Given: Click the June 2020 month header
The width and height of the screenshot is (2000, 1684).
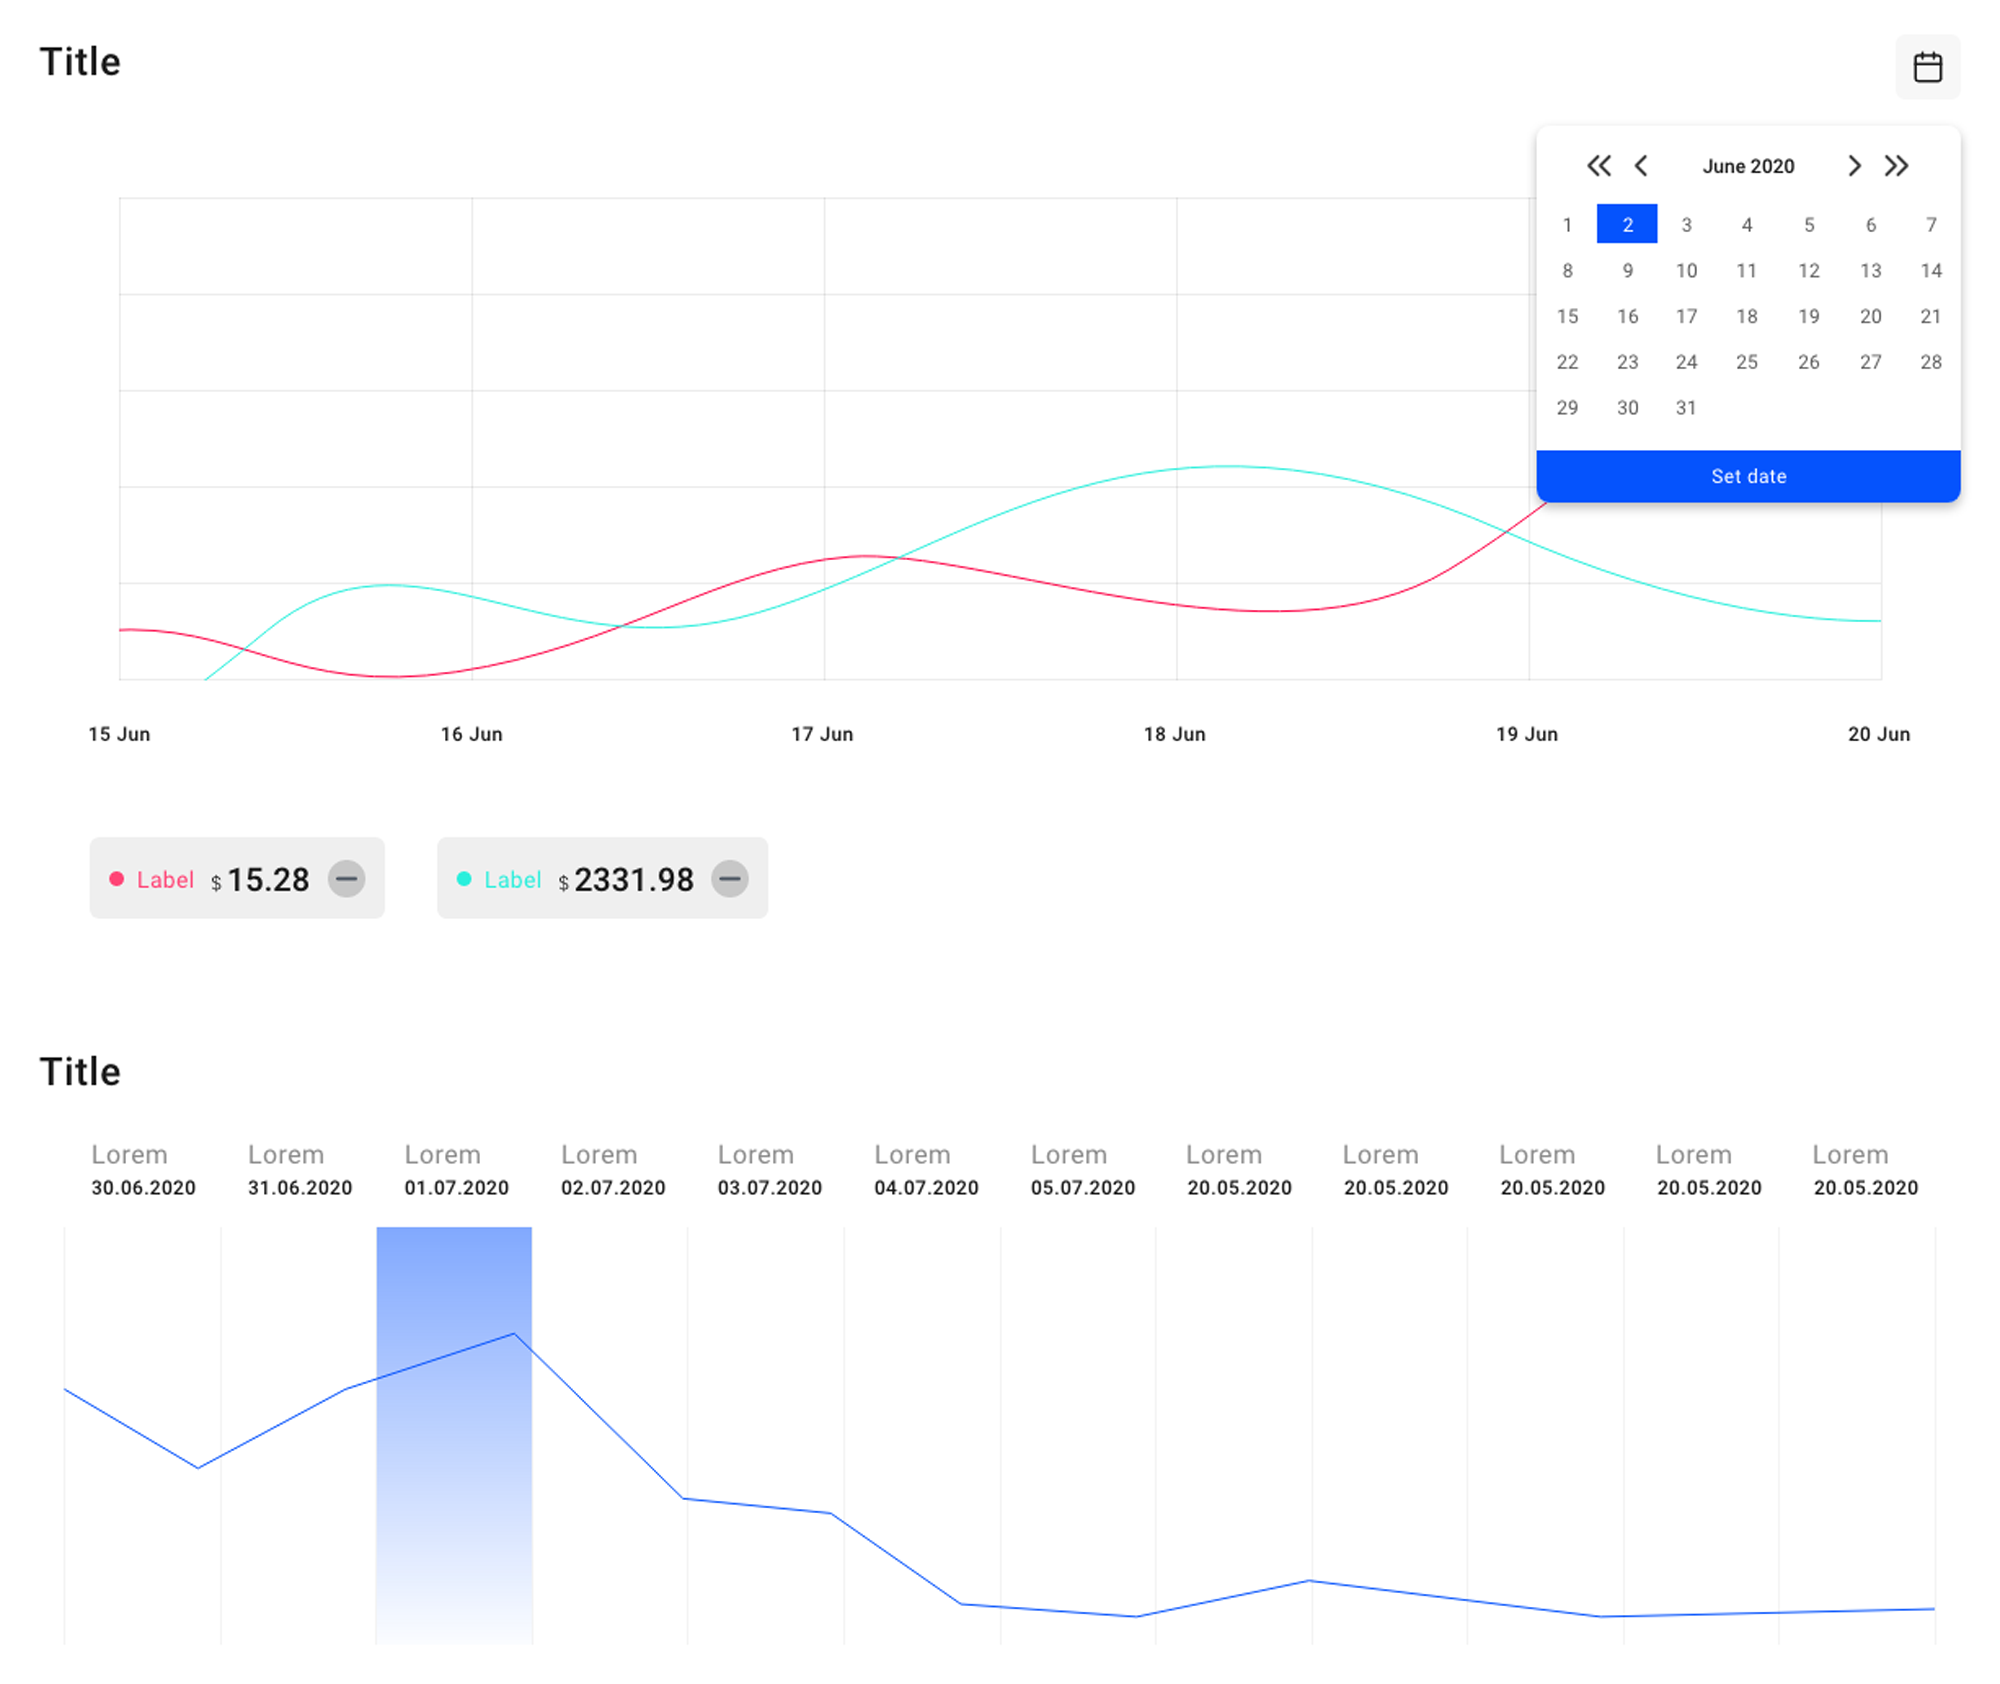Looking at the screenshot, I should 1748,166.
